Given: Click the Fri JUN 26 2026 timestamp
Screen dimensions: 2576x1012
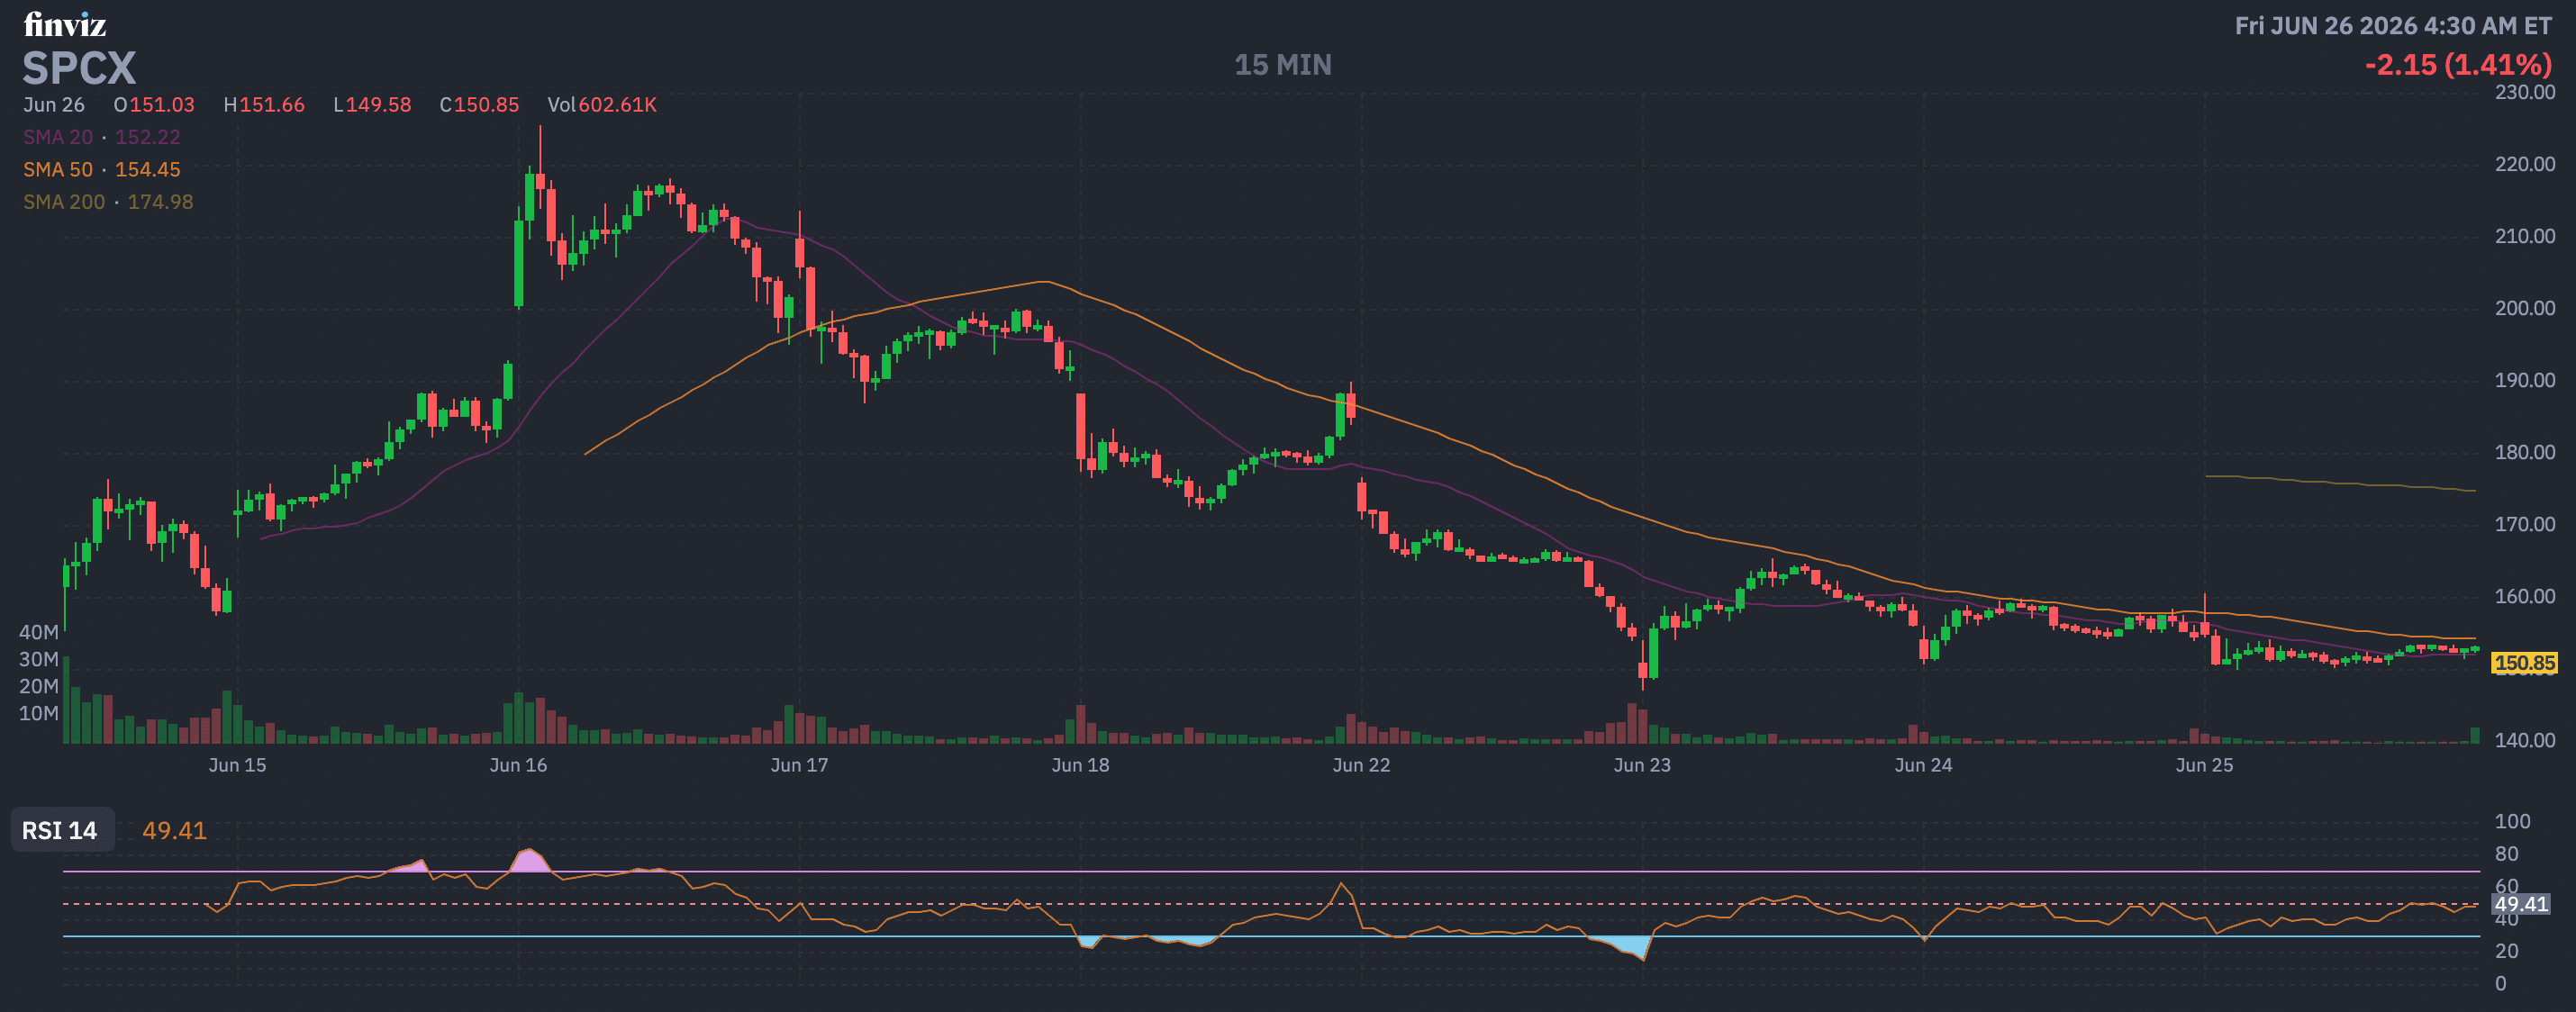Looking at the screenshot, I should [x=2393, y=26].
